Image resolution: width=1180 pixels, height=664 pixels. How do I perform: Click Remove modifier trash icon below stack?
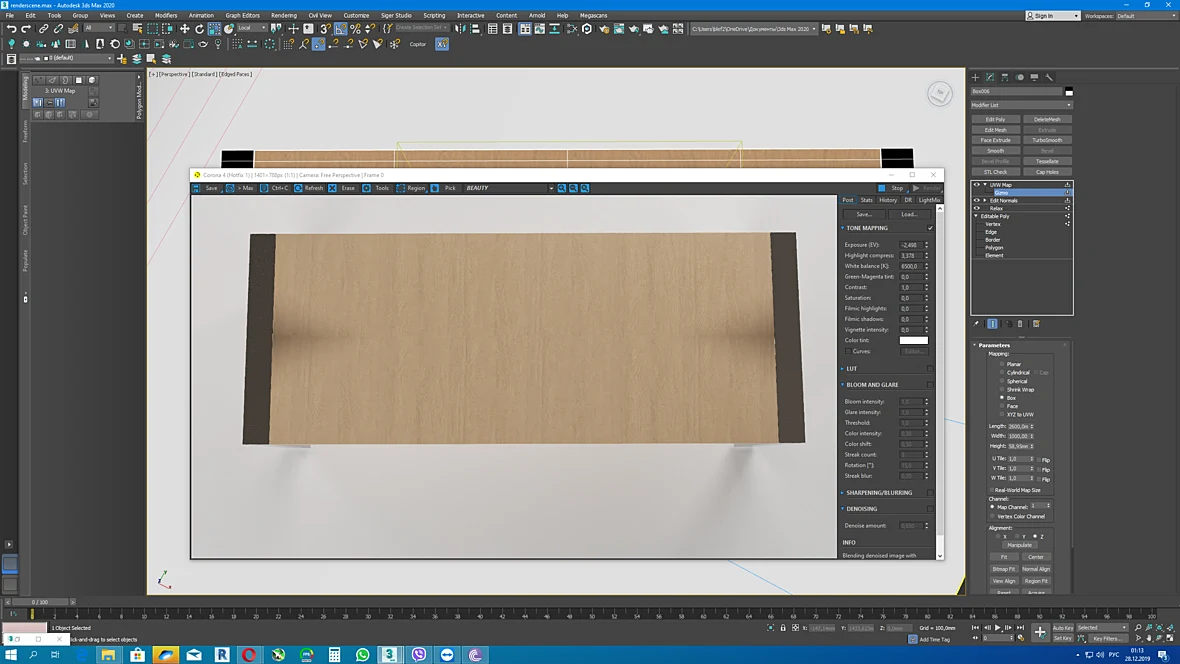click(1020, 324)
